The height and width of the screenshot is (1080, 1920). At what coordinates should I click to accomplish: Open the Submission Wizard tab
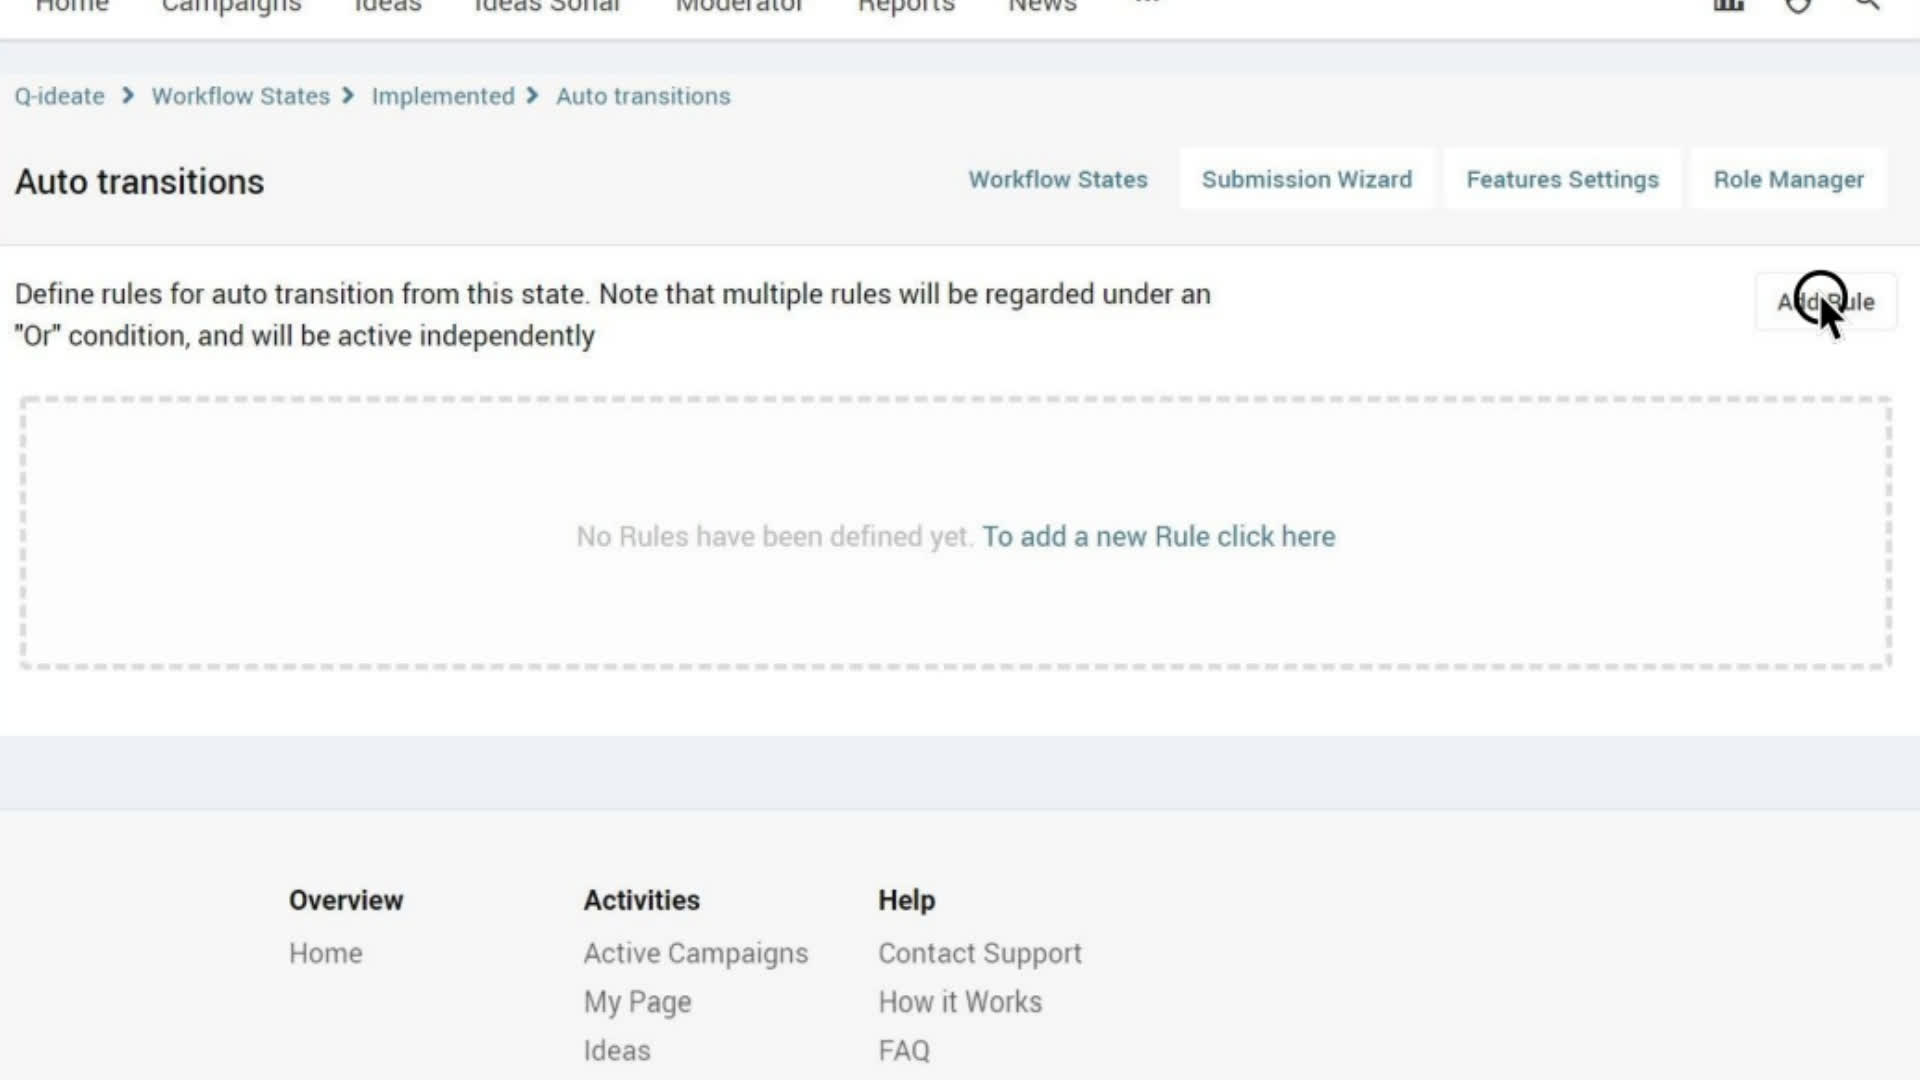(x=1306, y=180)
